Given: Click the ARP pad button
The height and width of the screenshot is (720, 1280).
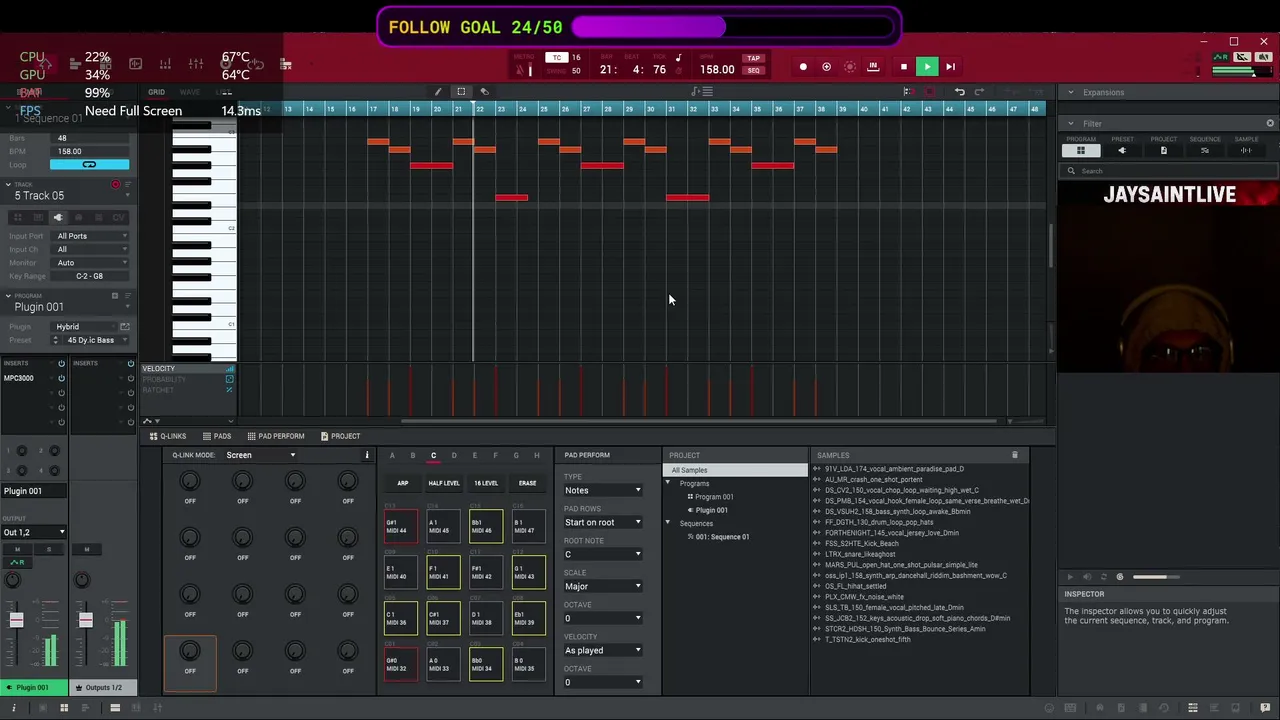Looking at the screenshot, I should pos(402,483).
